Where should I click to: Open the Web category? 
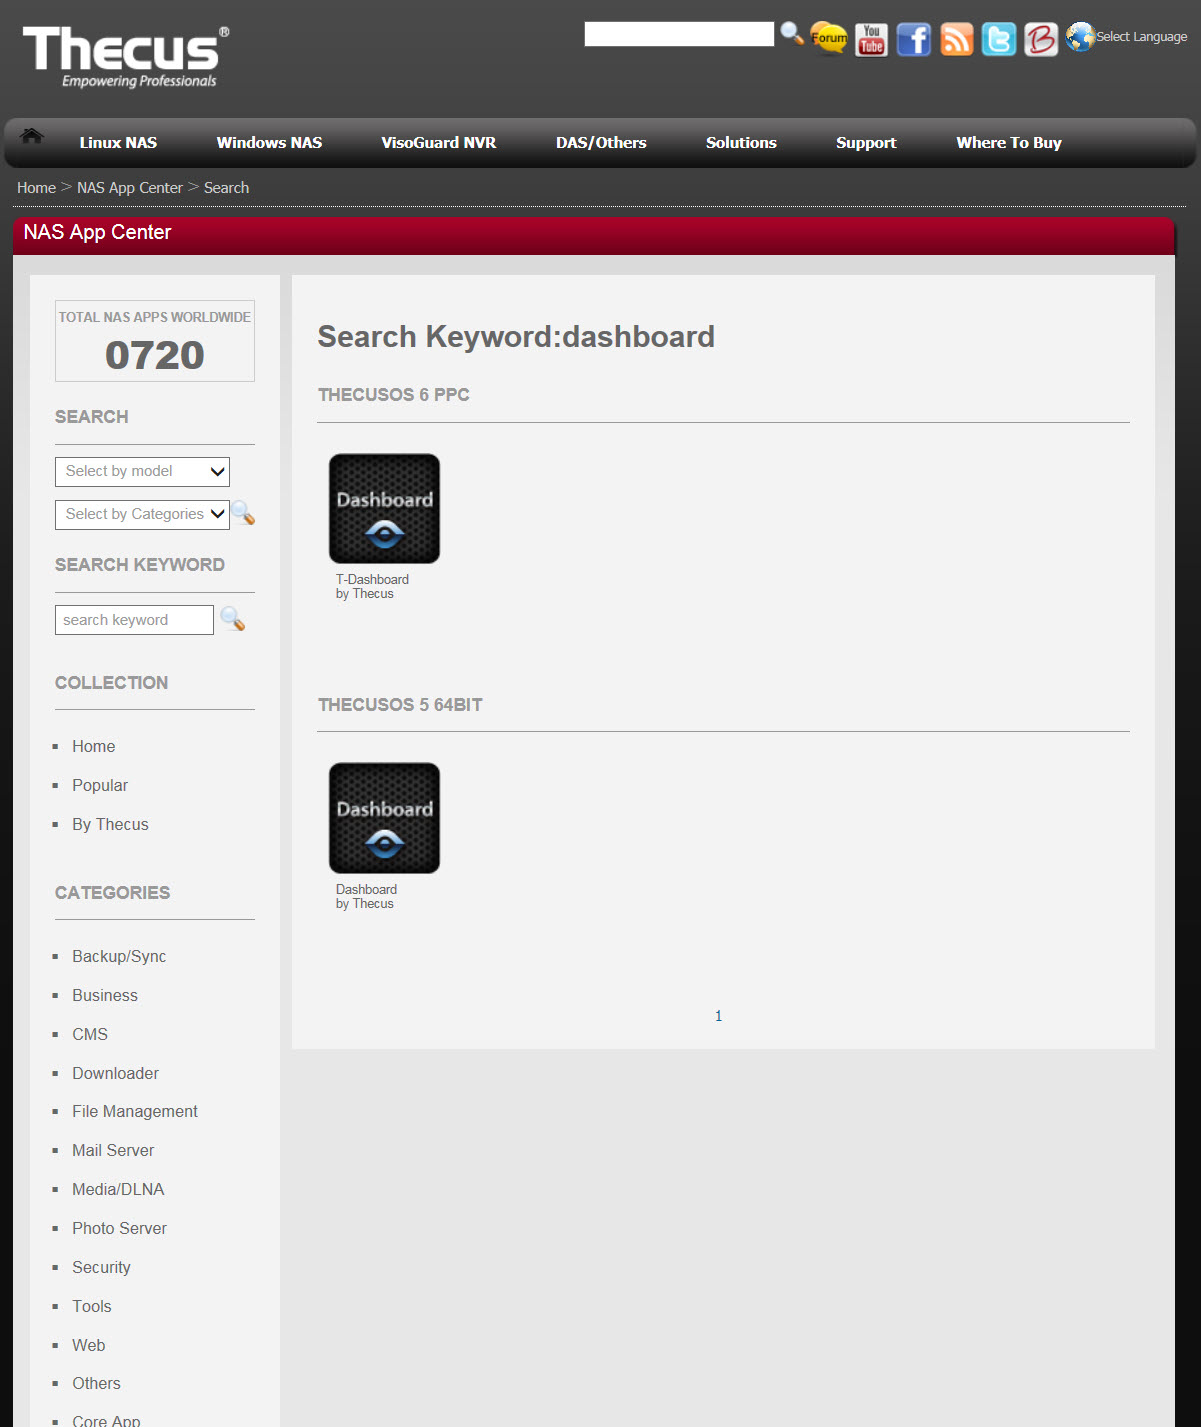[x=88, y=1345]
